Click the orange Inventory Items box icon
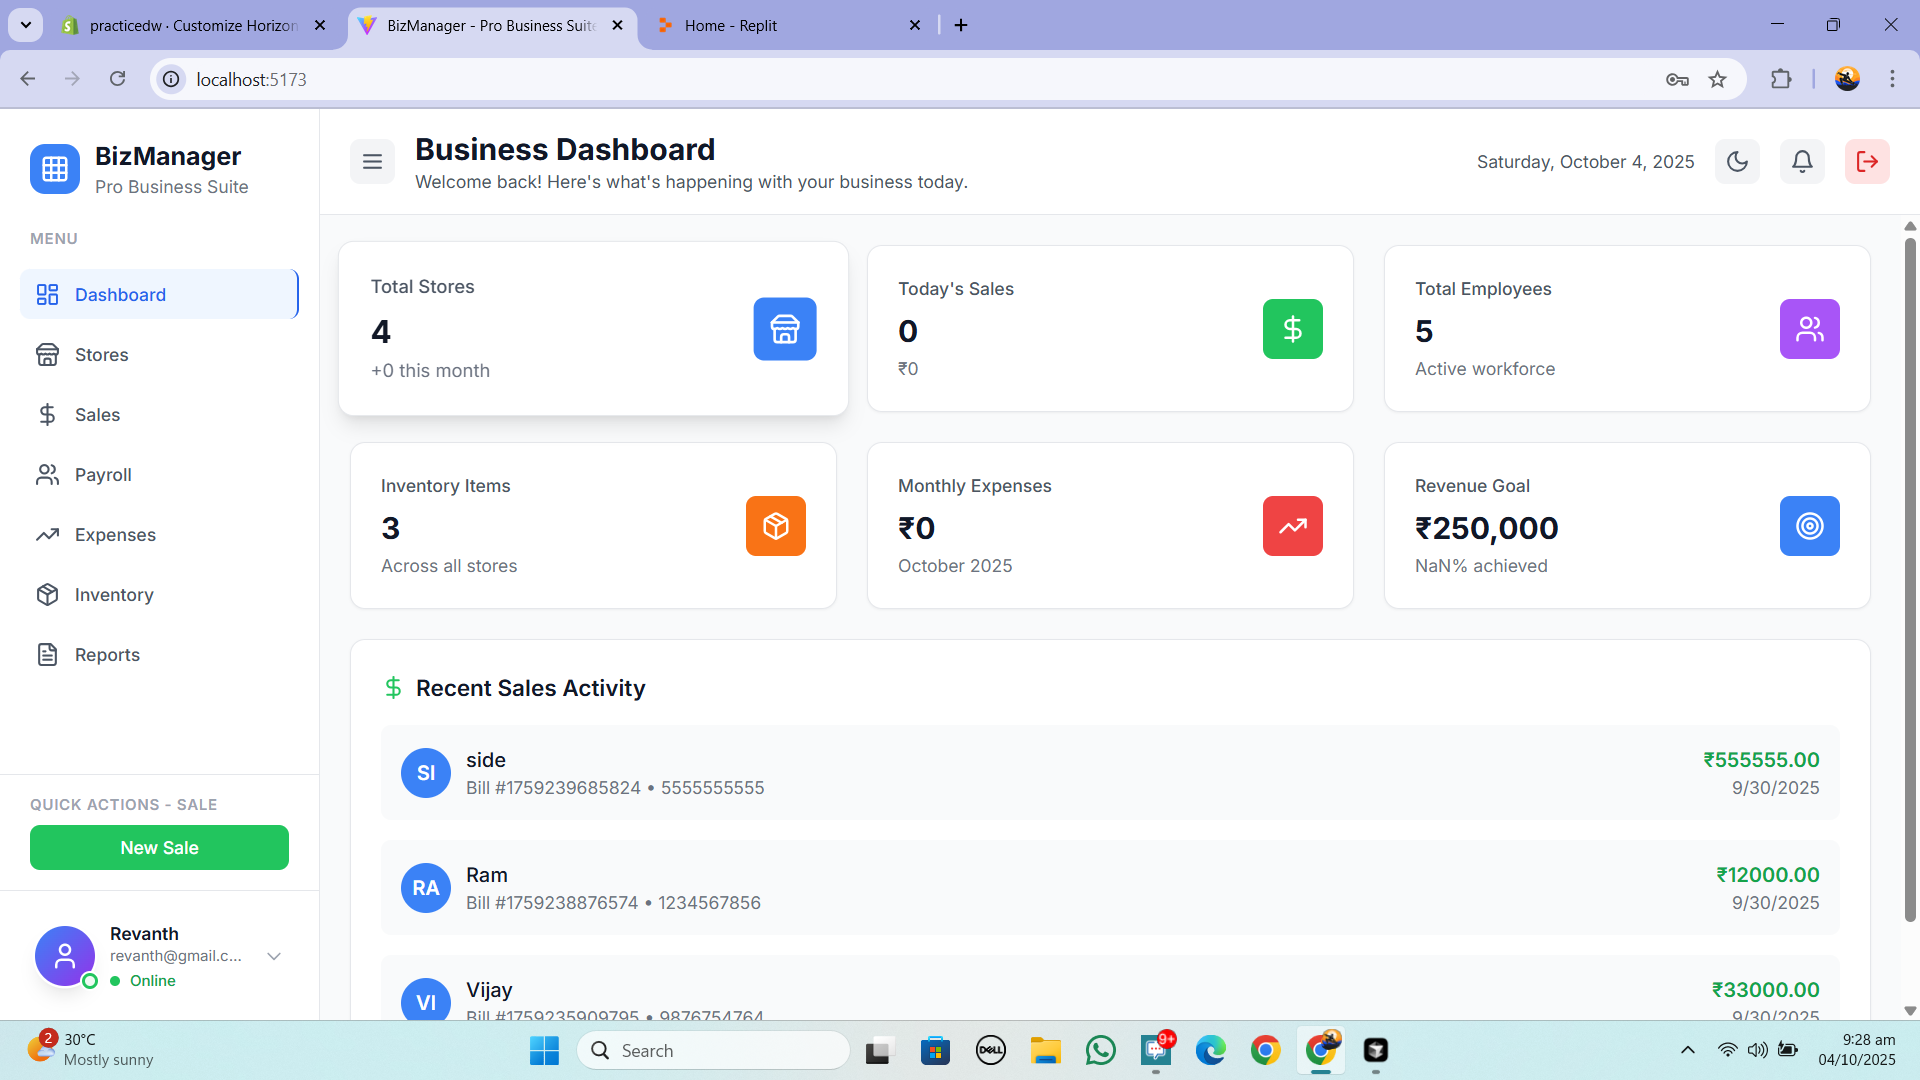The height and width of the screenshot is (1080, 1920). pyautogui.click(x=775, y=526)
